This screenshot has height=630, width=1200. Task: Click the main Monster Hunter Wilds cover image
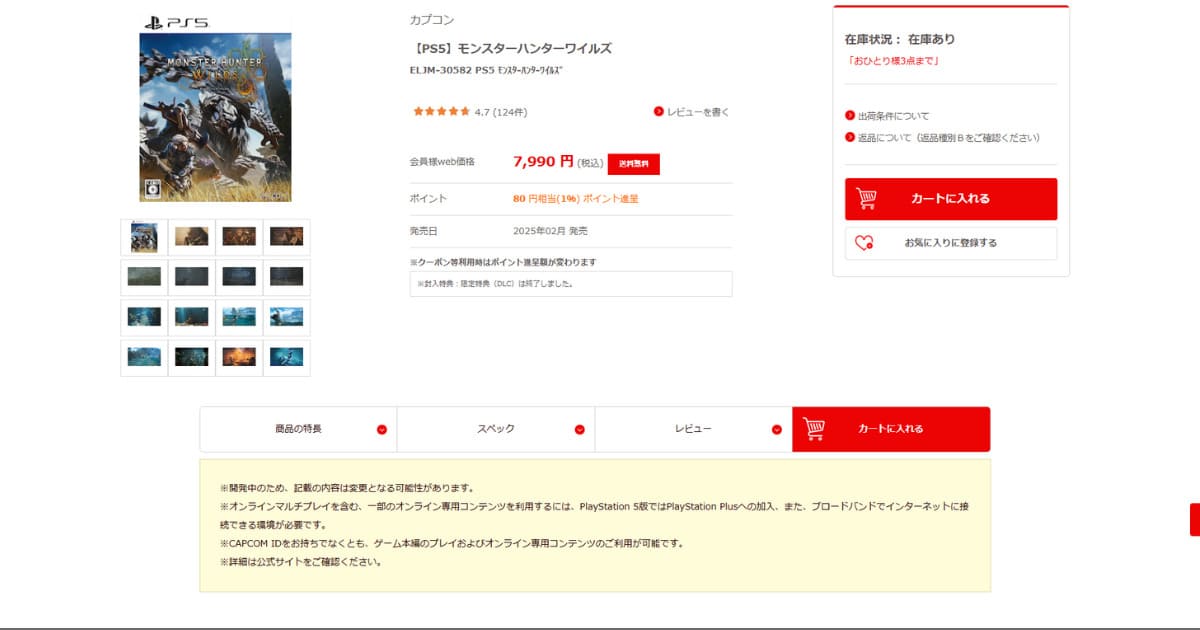[x=215, y=117]
